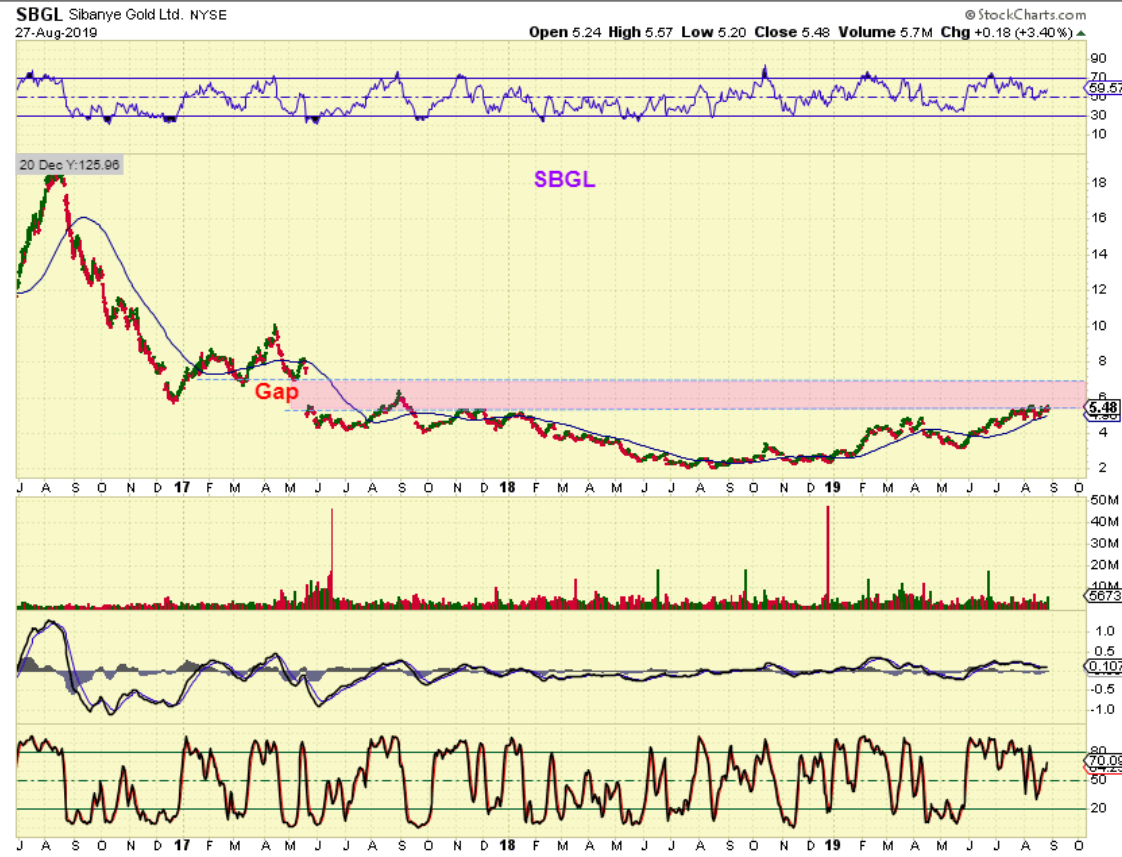The image size is (1122, 857).
Task: Click the 27-Aug-2019 date label
Action: click(x=52, y=32)
